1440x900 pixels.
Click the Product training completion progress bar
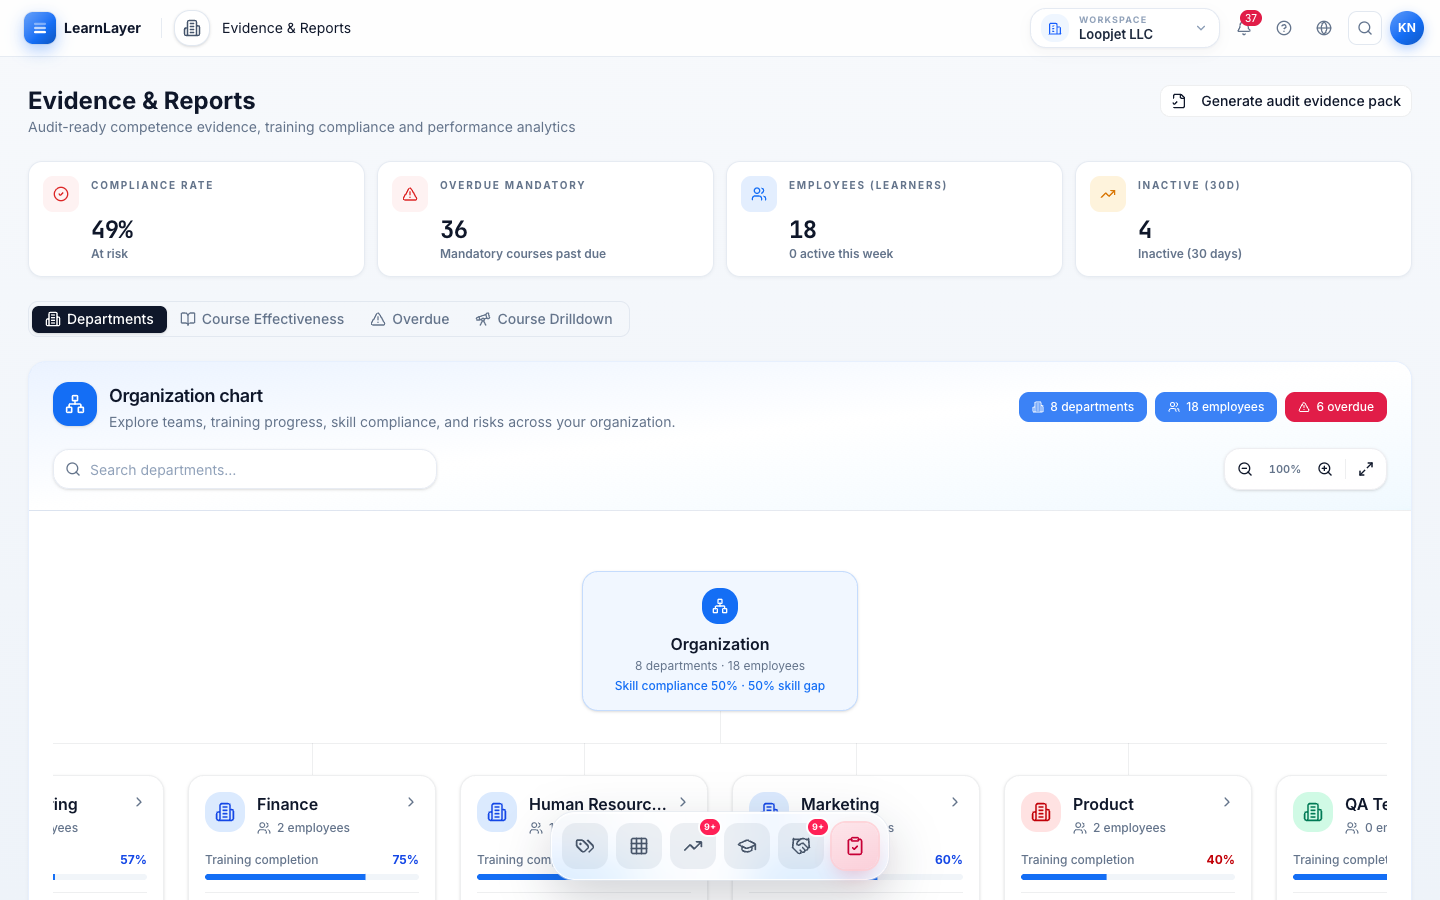point(1128,877)
